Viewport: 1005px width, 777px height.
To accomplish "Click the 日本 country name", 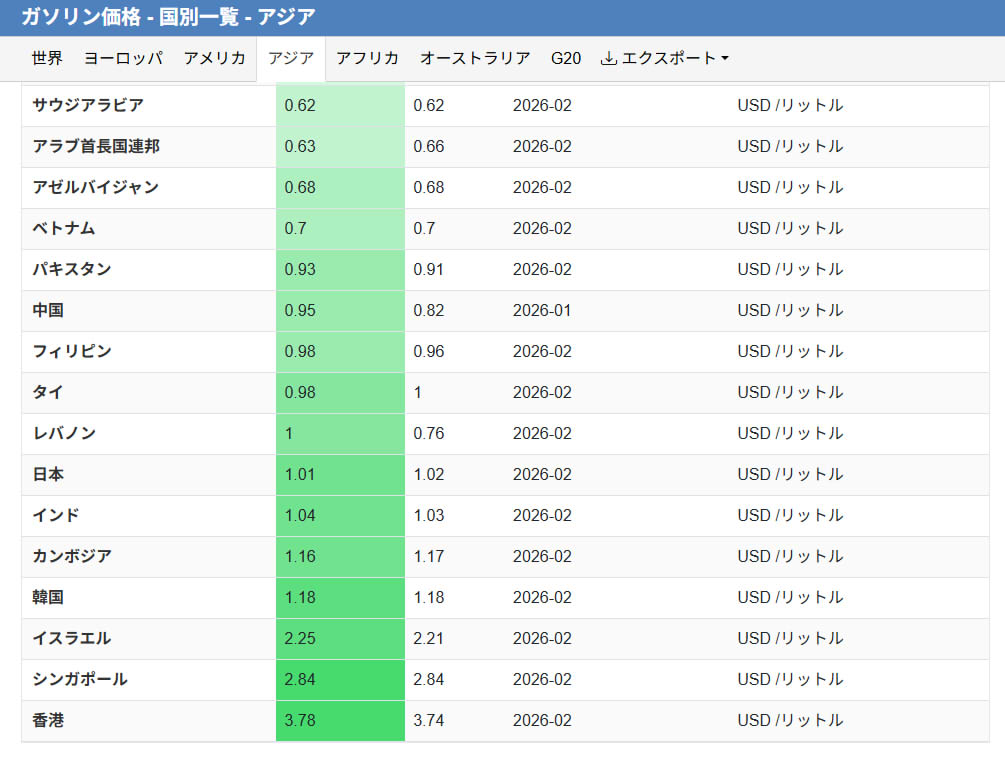I will (x=48, y=474).
